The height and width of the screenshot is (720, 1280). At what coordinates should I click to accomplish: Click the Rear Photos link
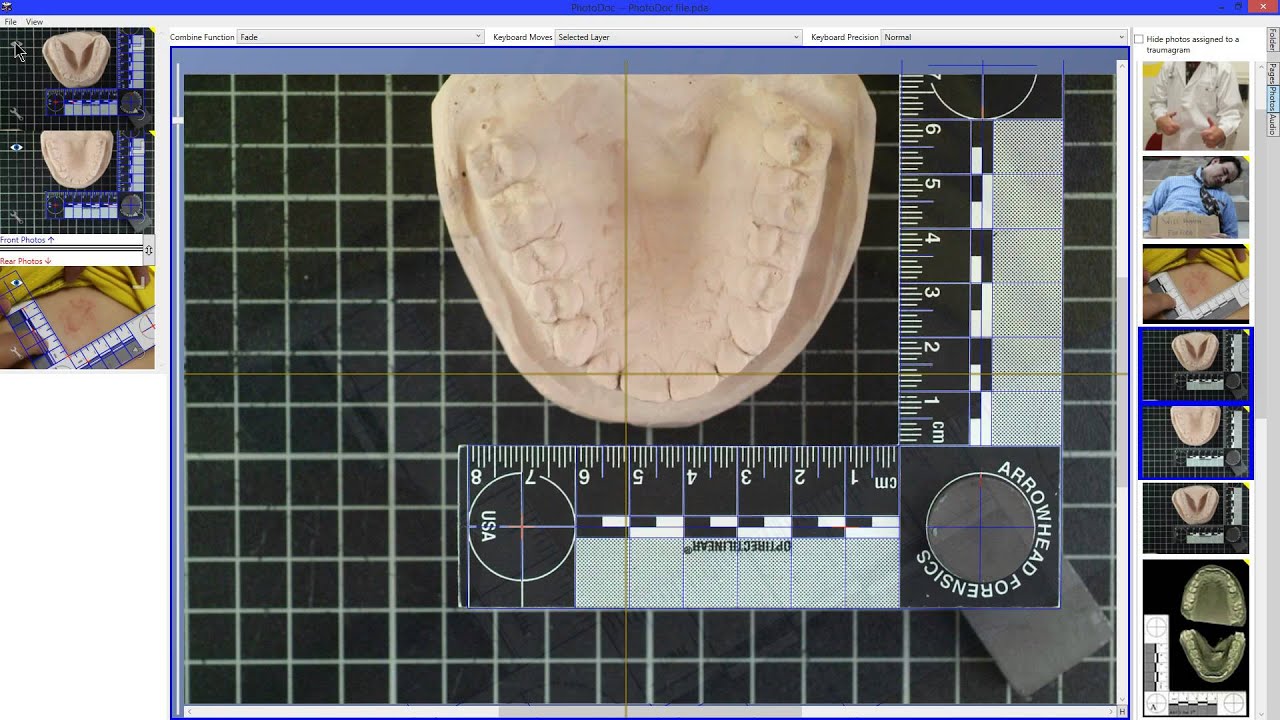pyautogui.click(x=25, y=261)
